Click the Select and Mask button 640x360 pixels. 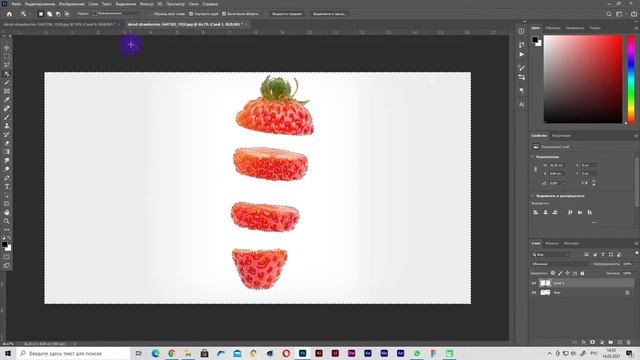pos(329,14)
